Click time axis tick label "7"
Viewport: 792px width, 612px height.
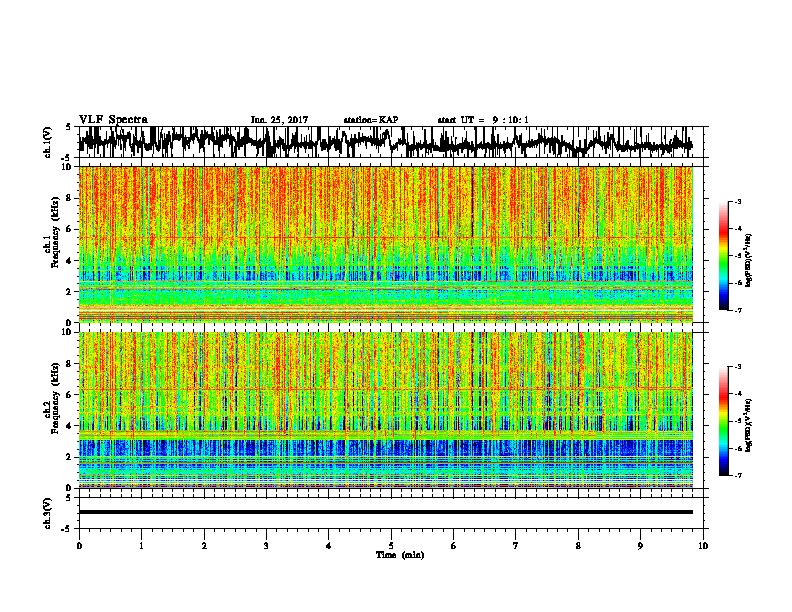pyautogui.click(x=516, y=546)
